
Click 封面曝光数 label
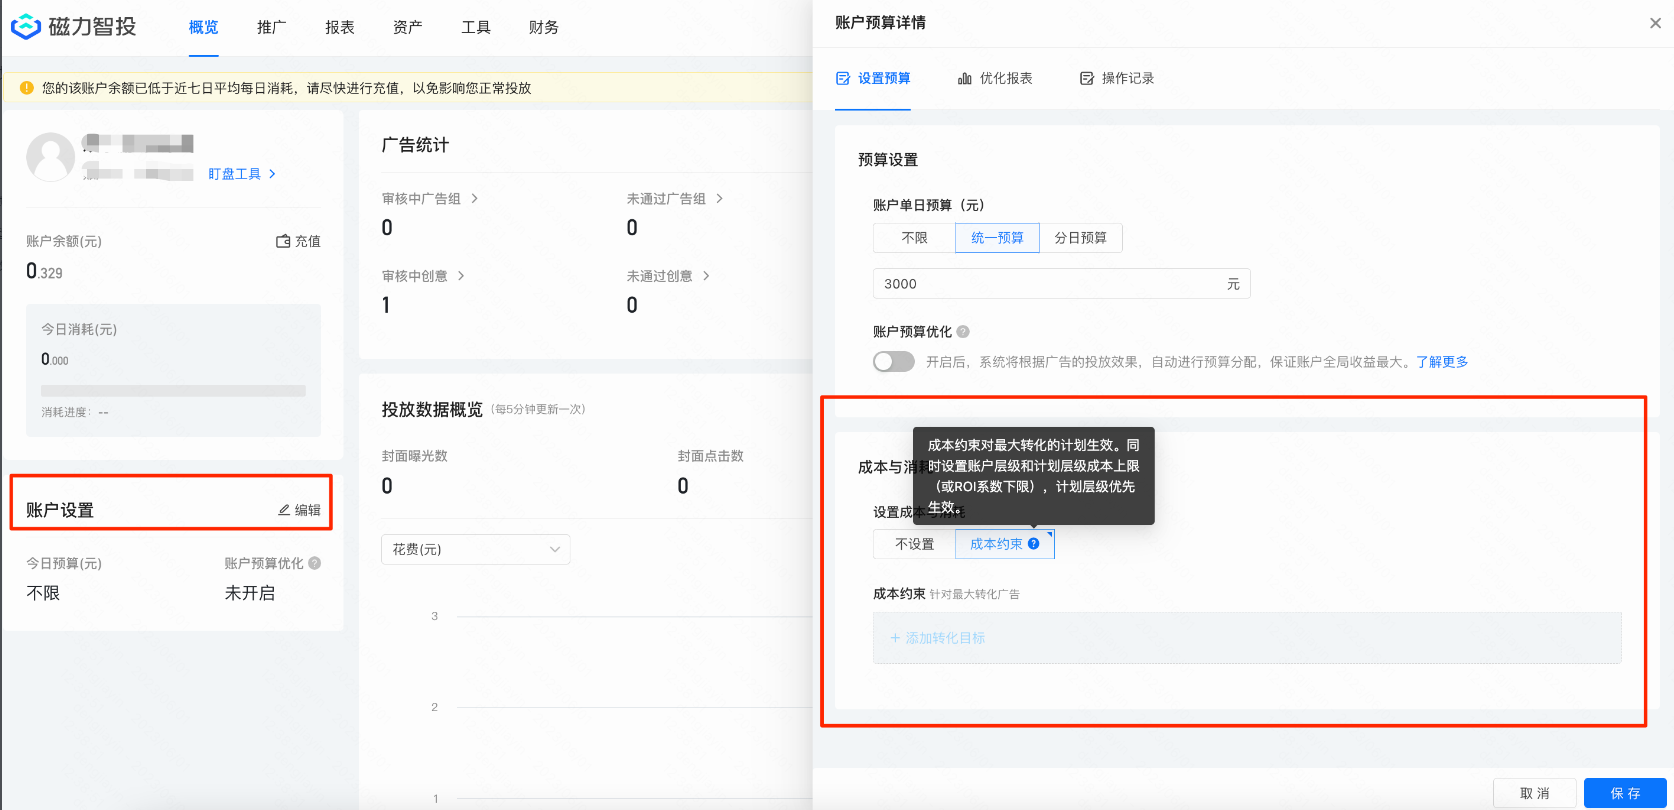pos(415,456)
